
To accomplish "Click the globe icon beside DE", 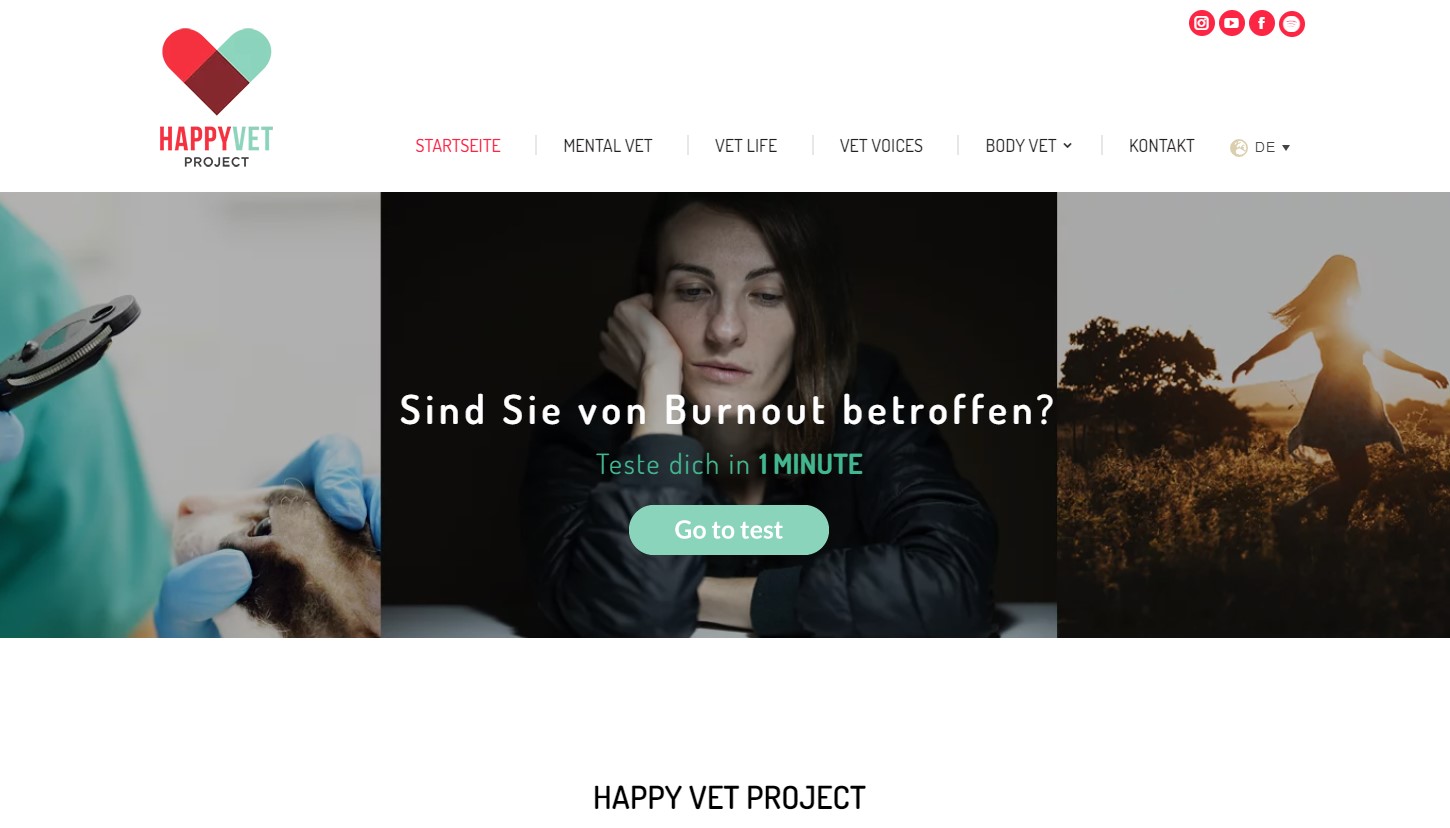I will coord(1238,148).
